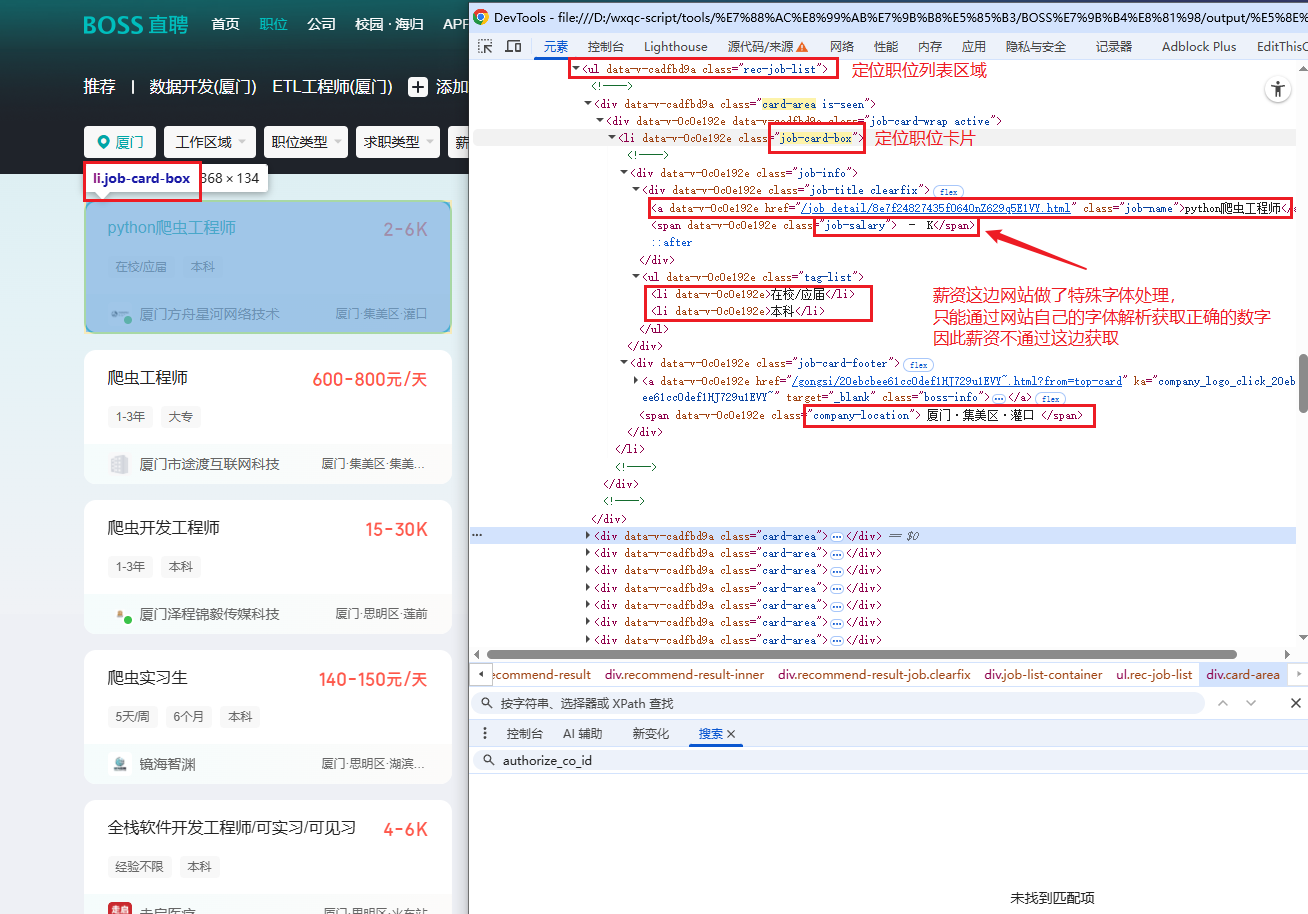Screen dimensions: 1308x914
Task: Open the 内存 tab
Action: [x=930, y=46]
